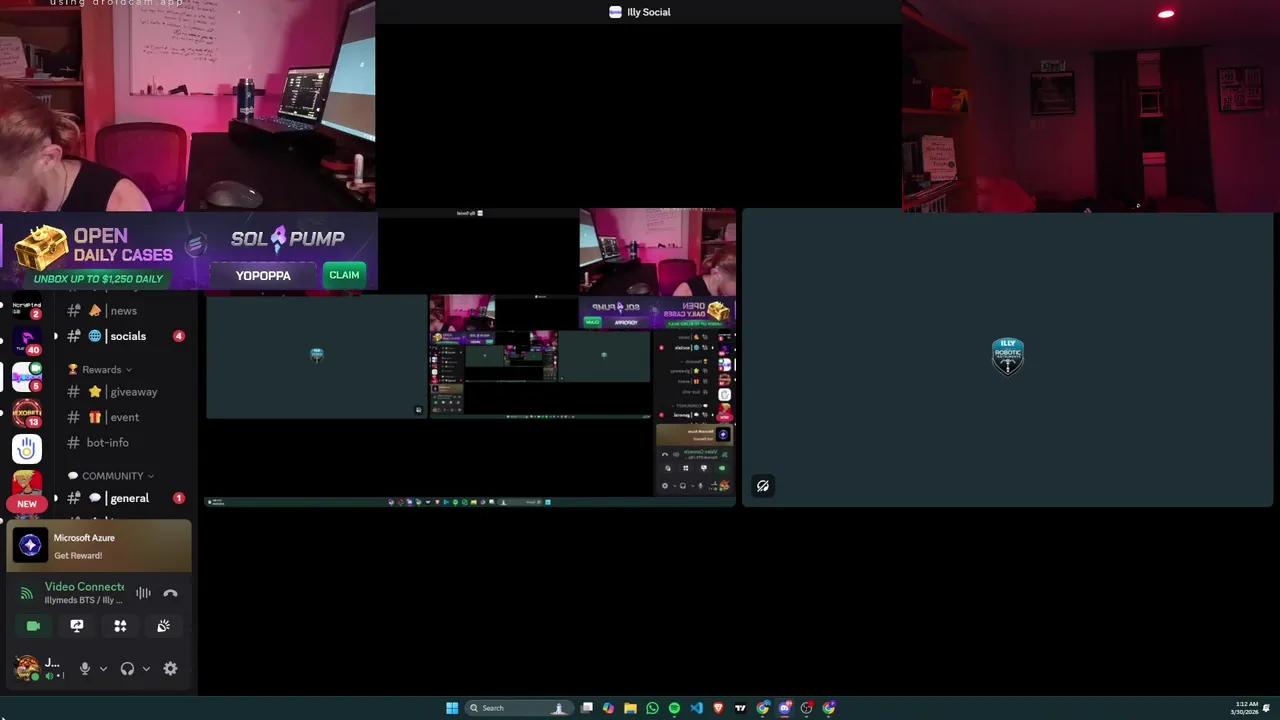This screenshot has width=1280, height=720.
Task: Open WhatsApp from the taskbar
Action: [652, 708]
